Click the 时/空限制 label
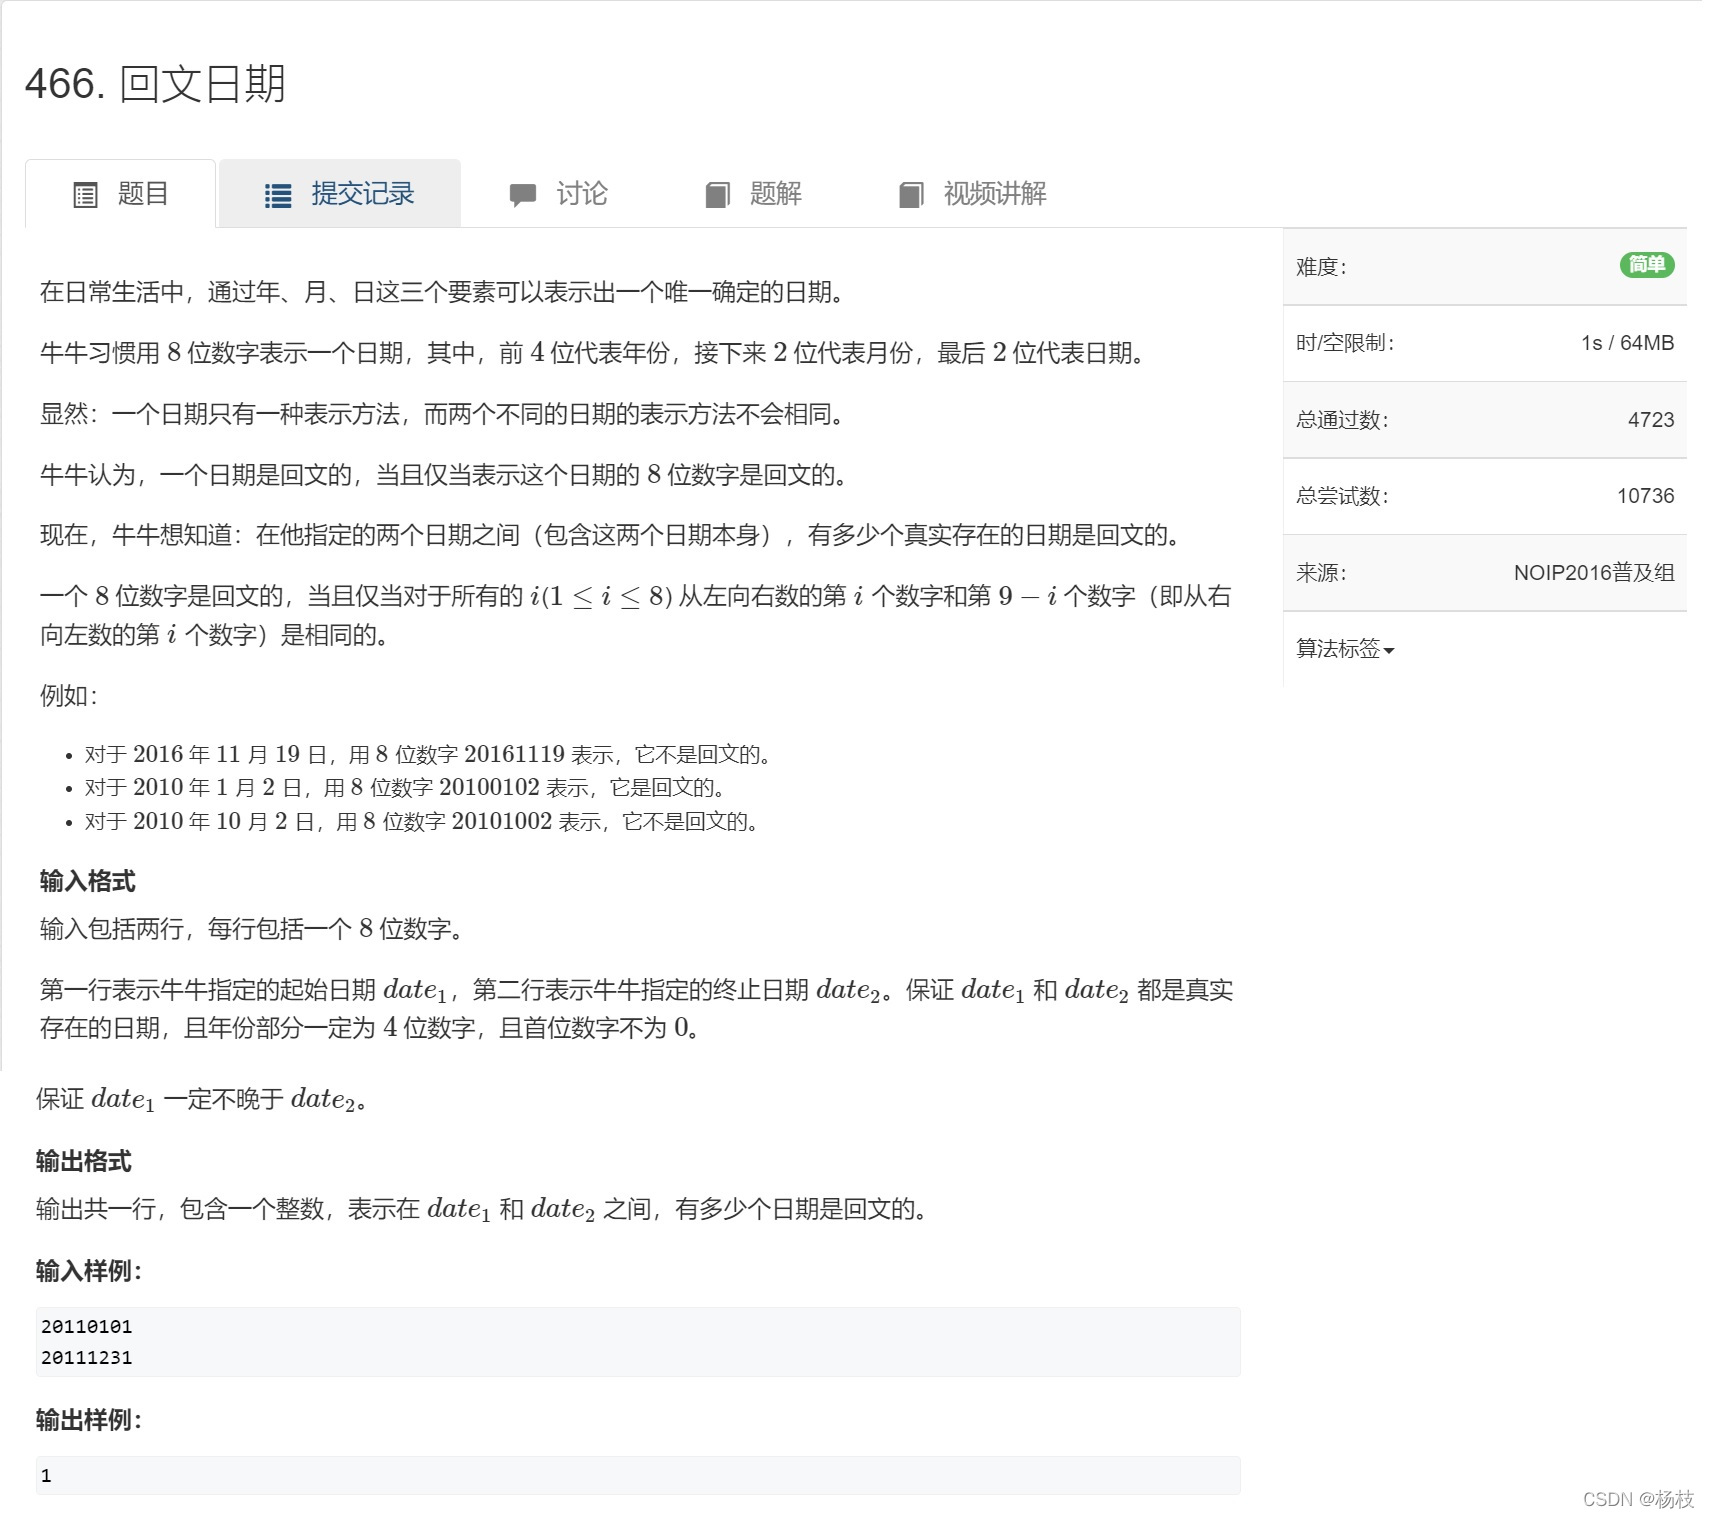1710x1518 pixels. tap(1345, 343)
